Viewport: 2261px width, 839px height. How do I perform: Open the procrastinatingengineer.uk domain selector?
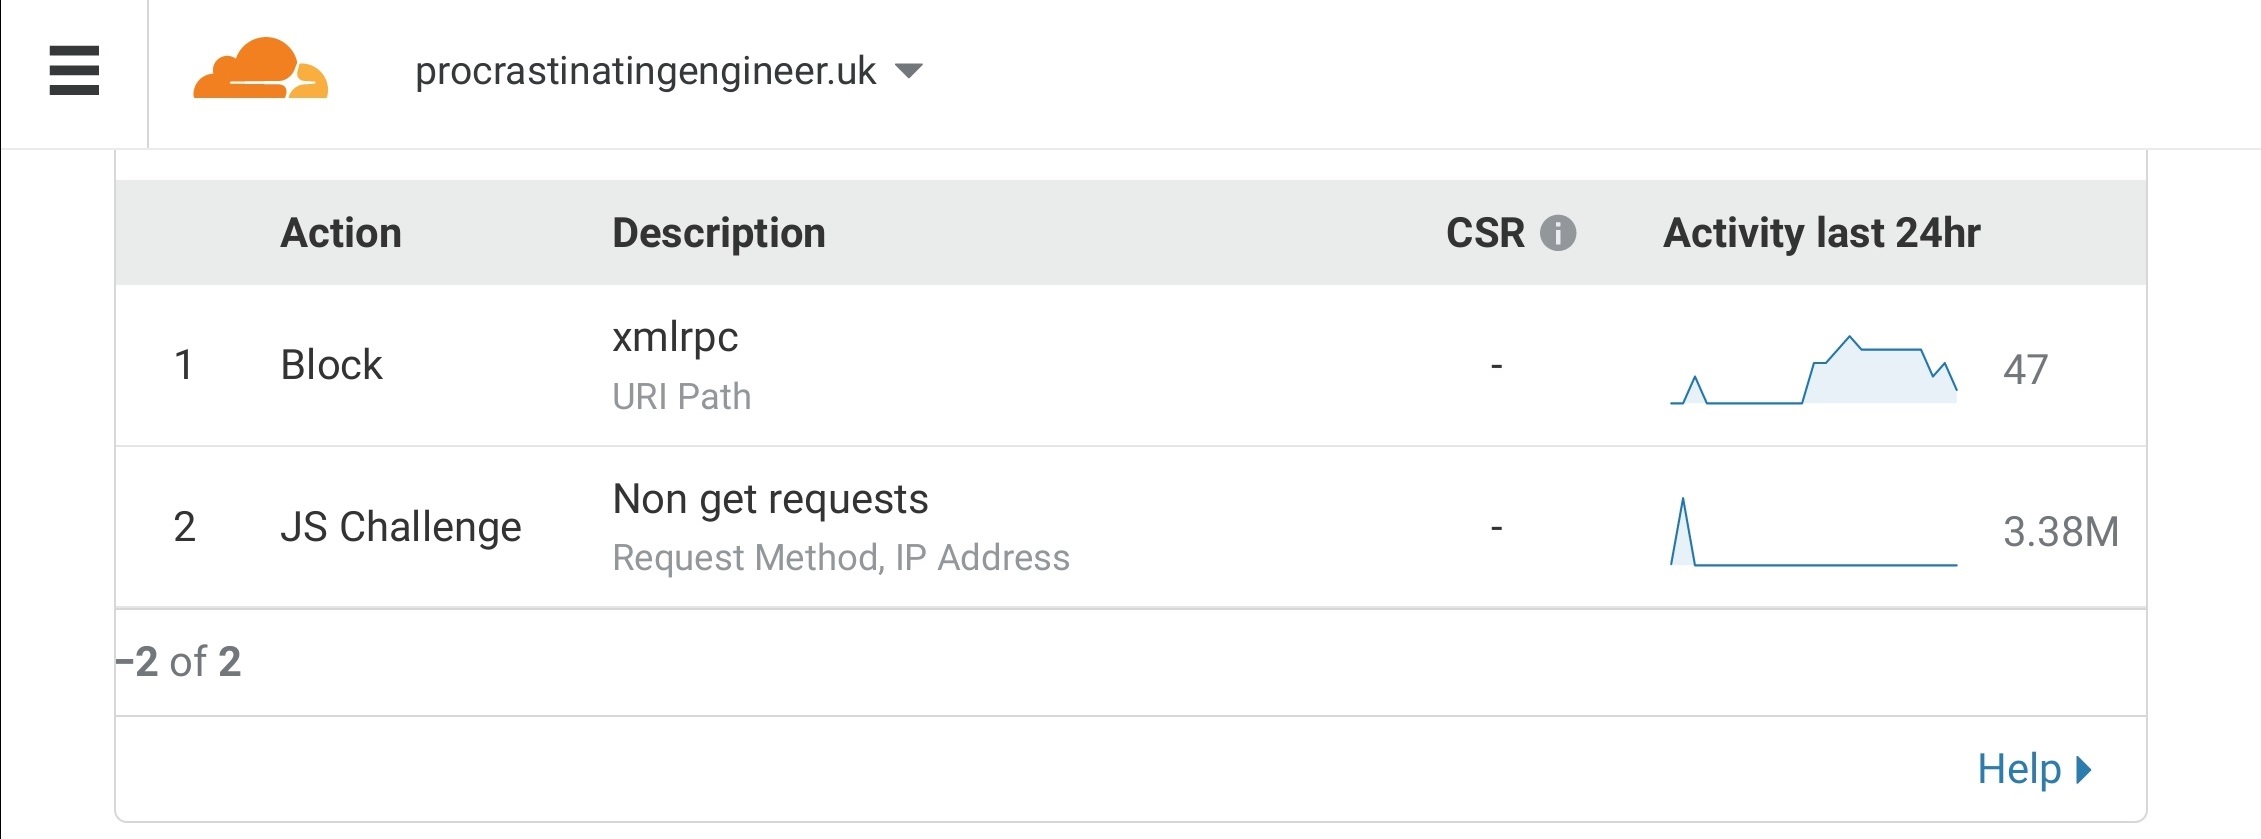(645, 71)
